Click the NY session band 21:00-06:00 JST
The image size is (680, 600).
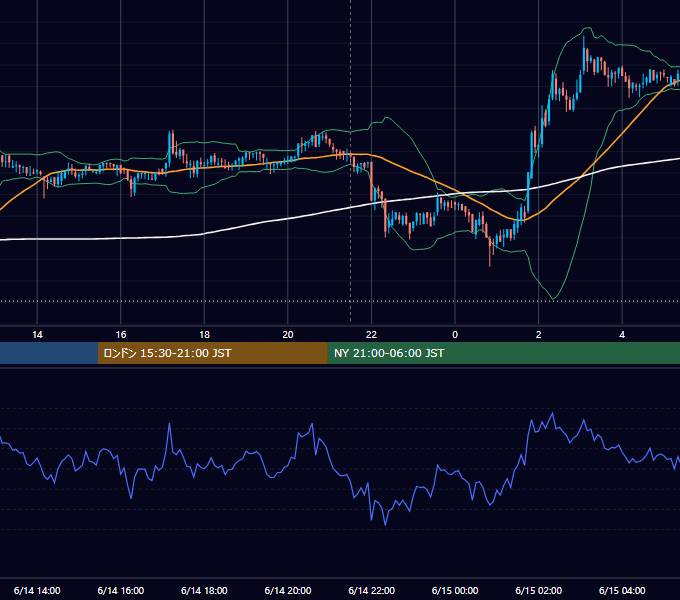tap(503, 353)
